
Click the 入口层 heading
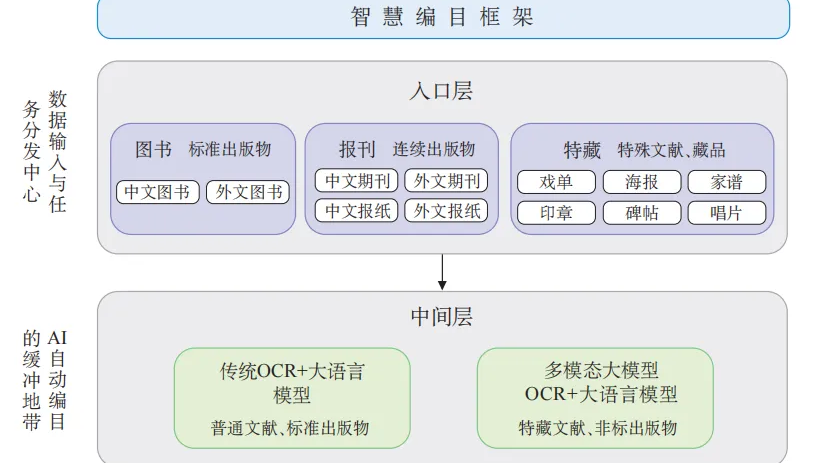(441, 91)
